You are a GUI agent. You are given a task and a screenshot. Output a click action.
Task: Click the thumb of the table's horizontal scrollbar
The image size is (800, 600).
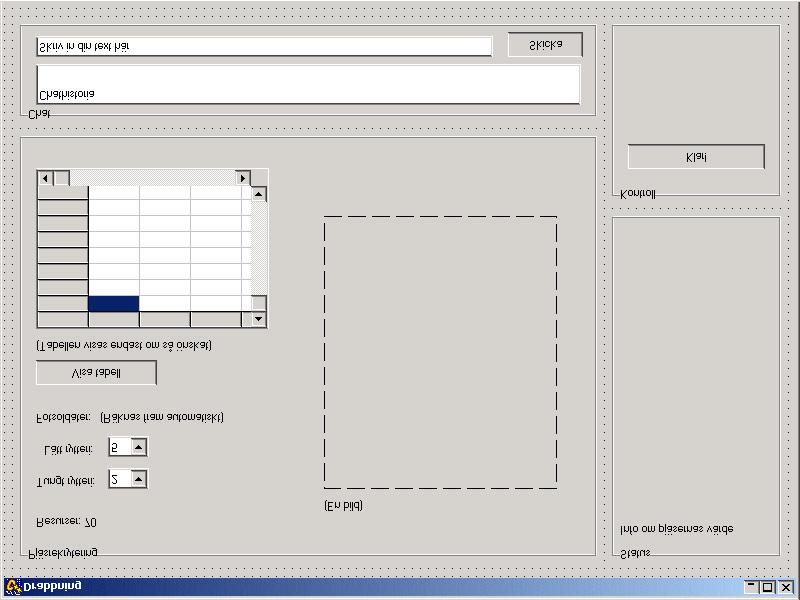pos(61,178)
